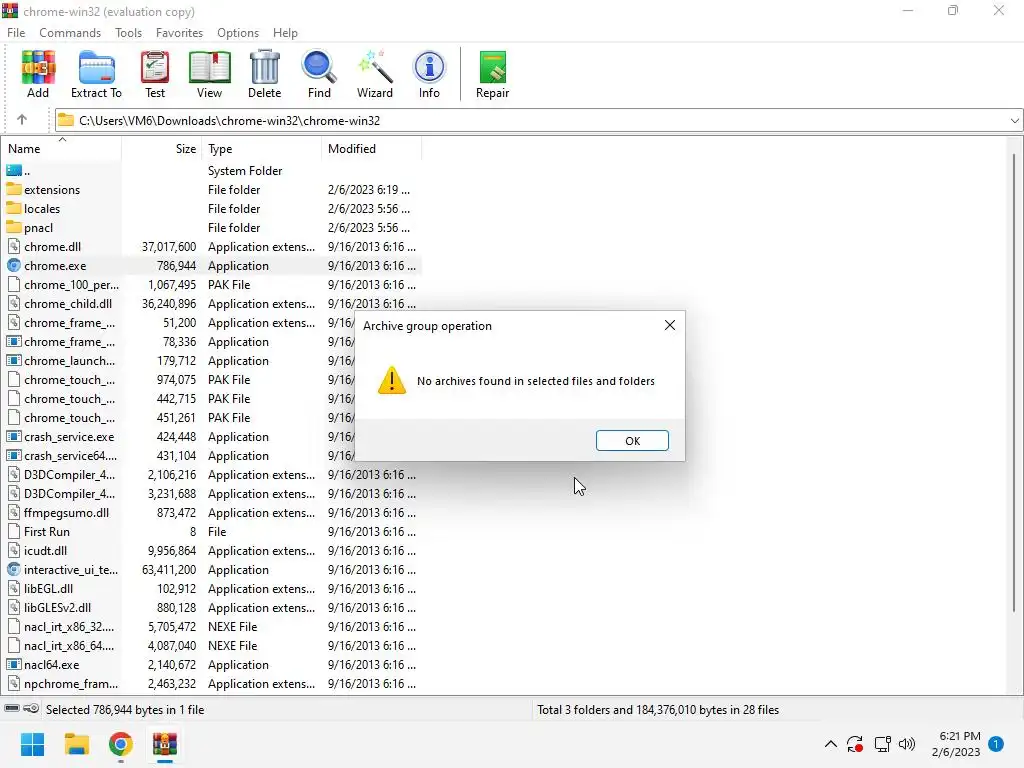Open the Favorites menu

[x=180, y=33]
